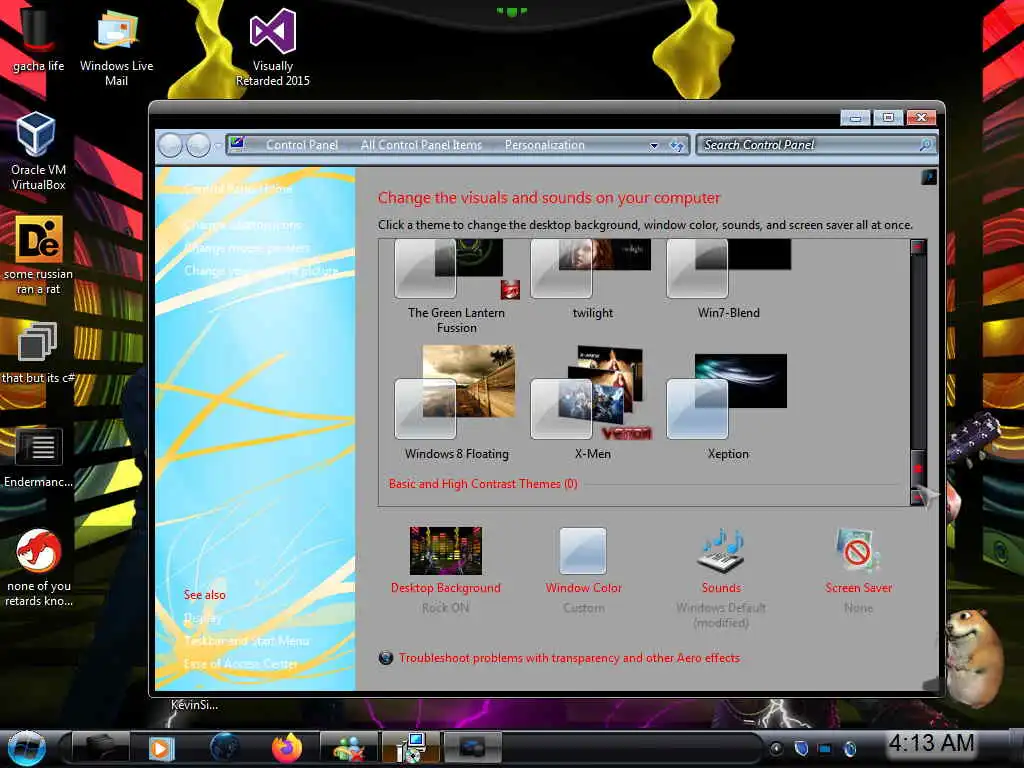Open the recent pages arrow beside Forward
The image size is (1024, 768).
(217, 145)
